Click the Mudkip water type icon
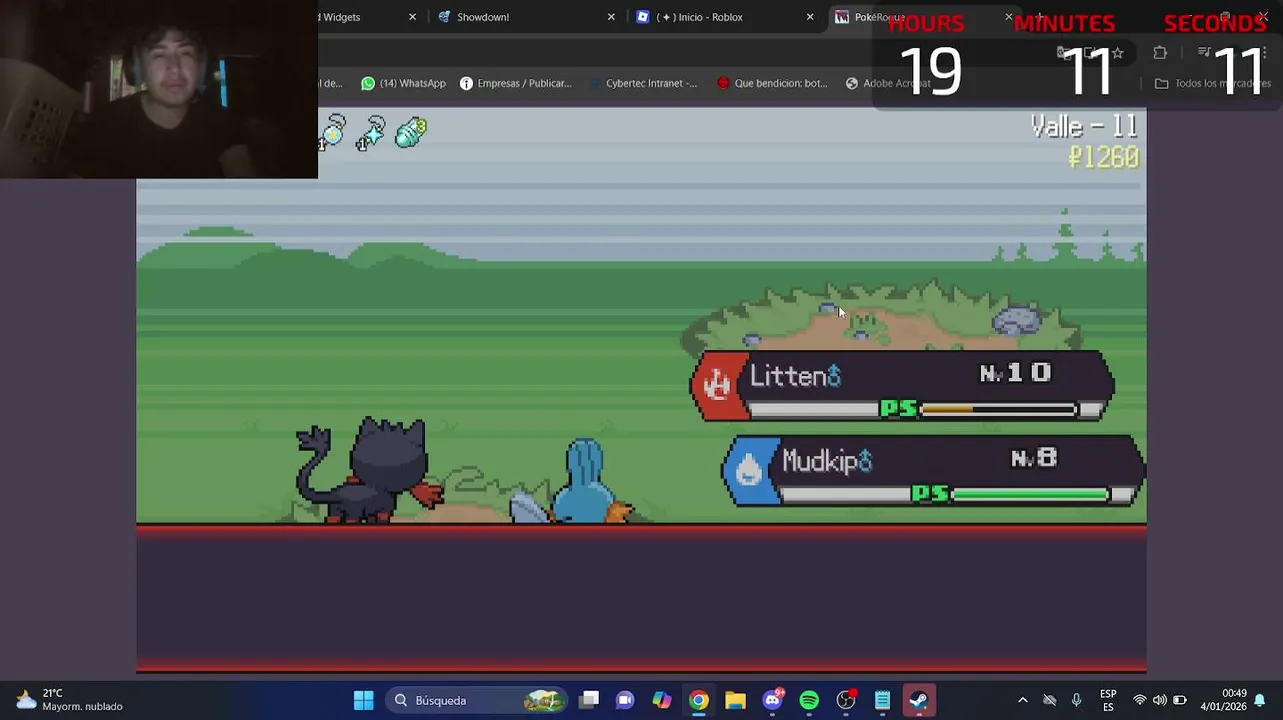 point(749,470)
